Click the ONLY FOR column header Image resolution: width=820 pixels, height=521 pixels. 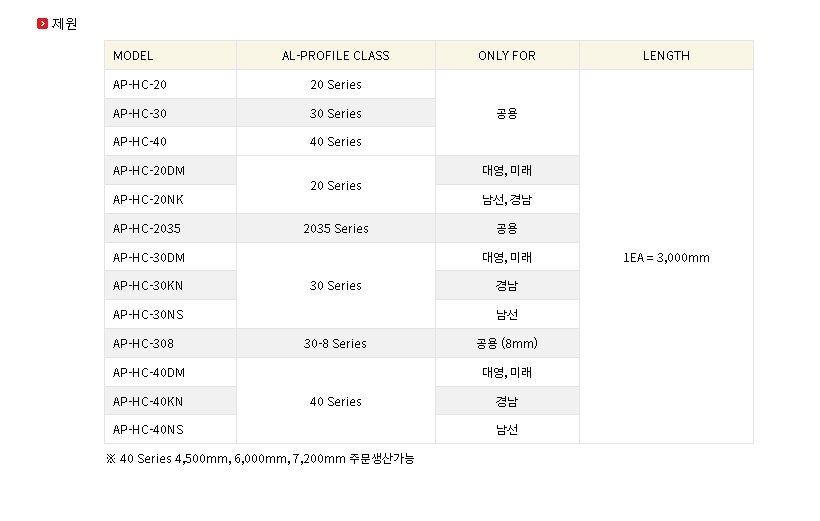[507, 55]
